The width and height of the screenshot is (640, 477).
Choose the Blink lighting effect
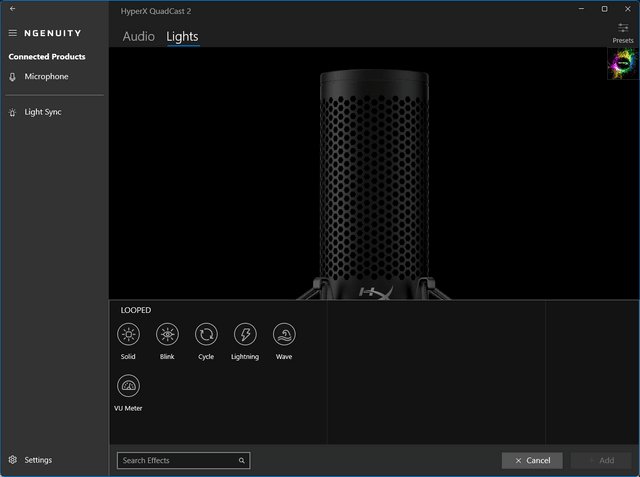(167, 334)
